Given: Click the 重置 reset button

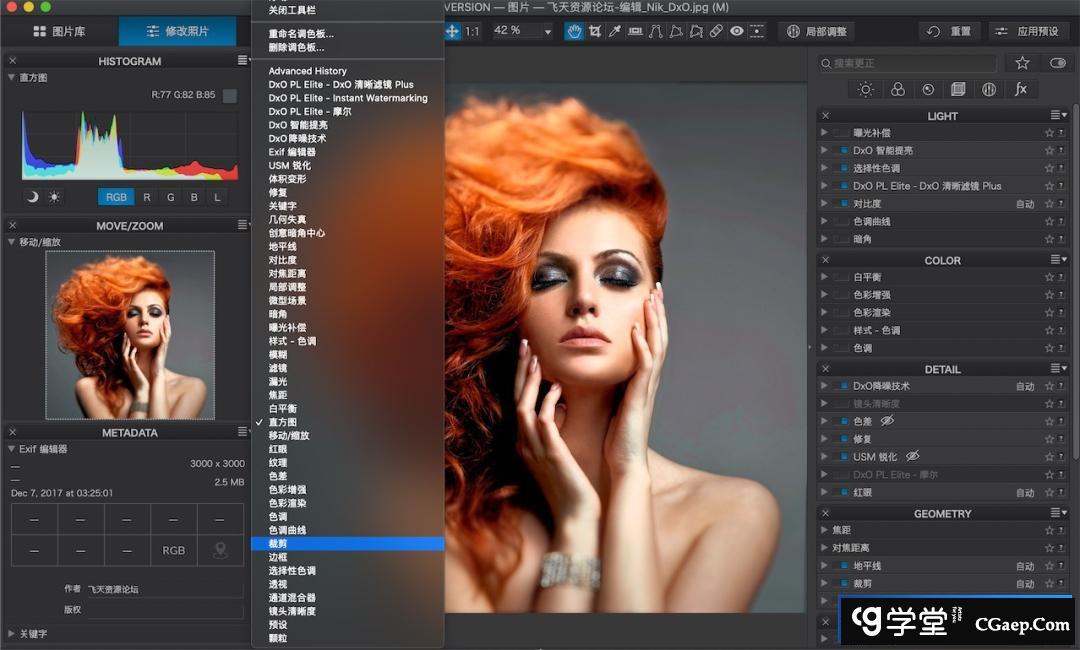Looking at the screenshot, I should (949, 31).
